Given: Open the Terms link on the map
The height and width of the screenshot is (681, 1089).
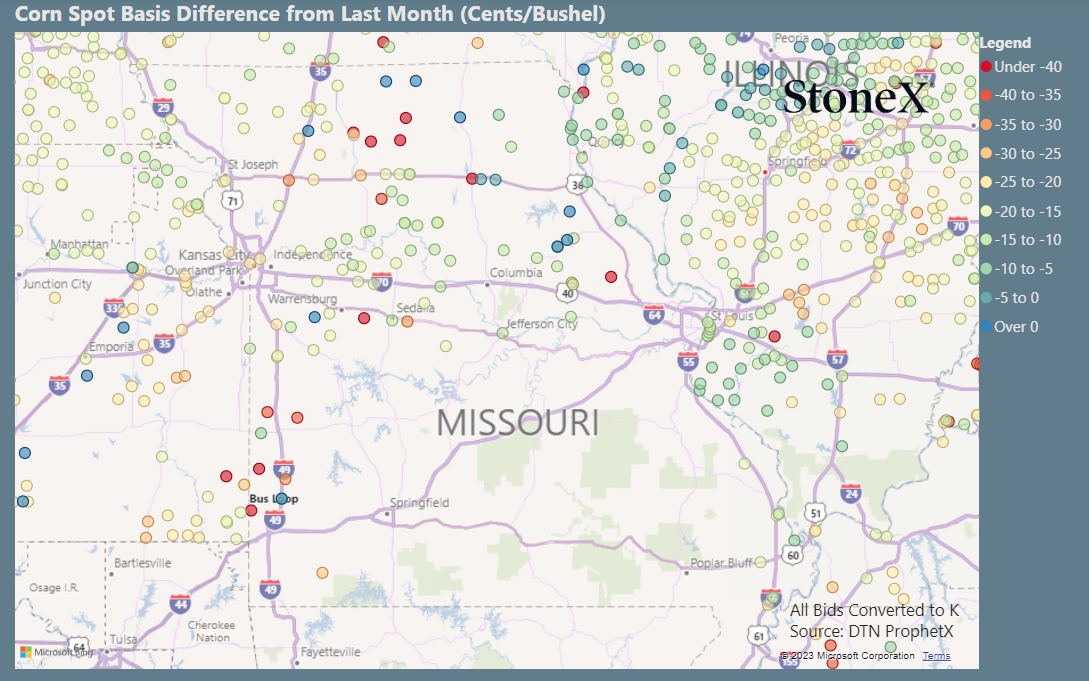Looking at the screenshot, I should coord(936,656).
